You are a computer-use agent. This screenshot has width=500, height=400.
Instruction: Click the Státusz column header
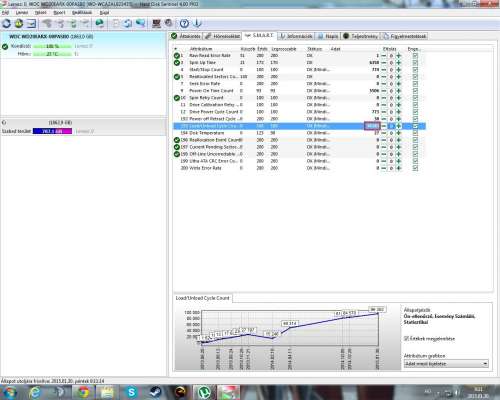(x=315, y=49)
